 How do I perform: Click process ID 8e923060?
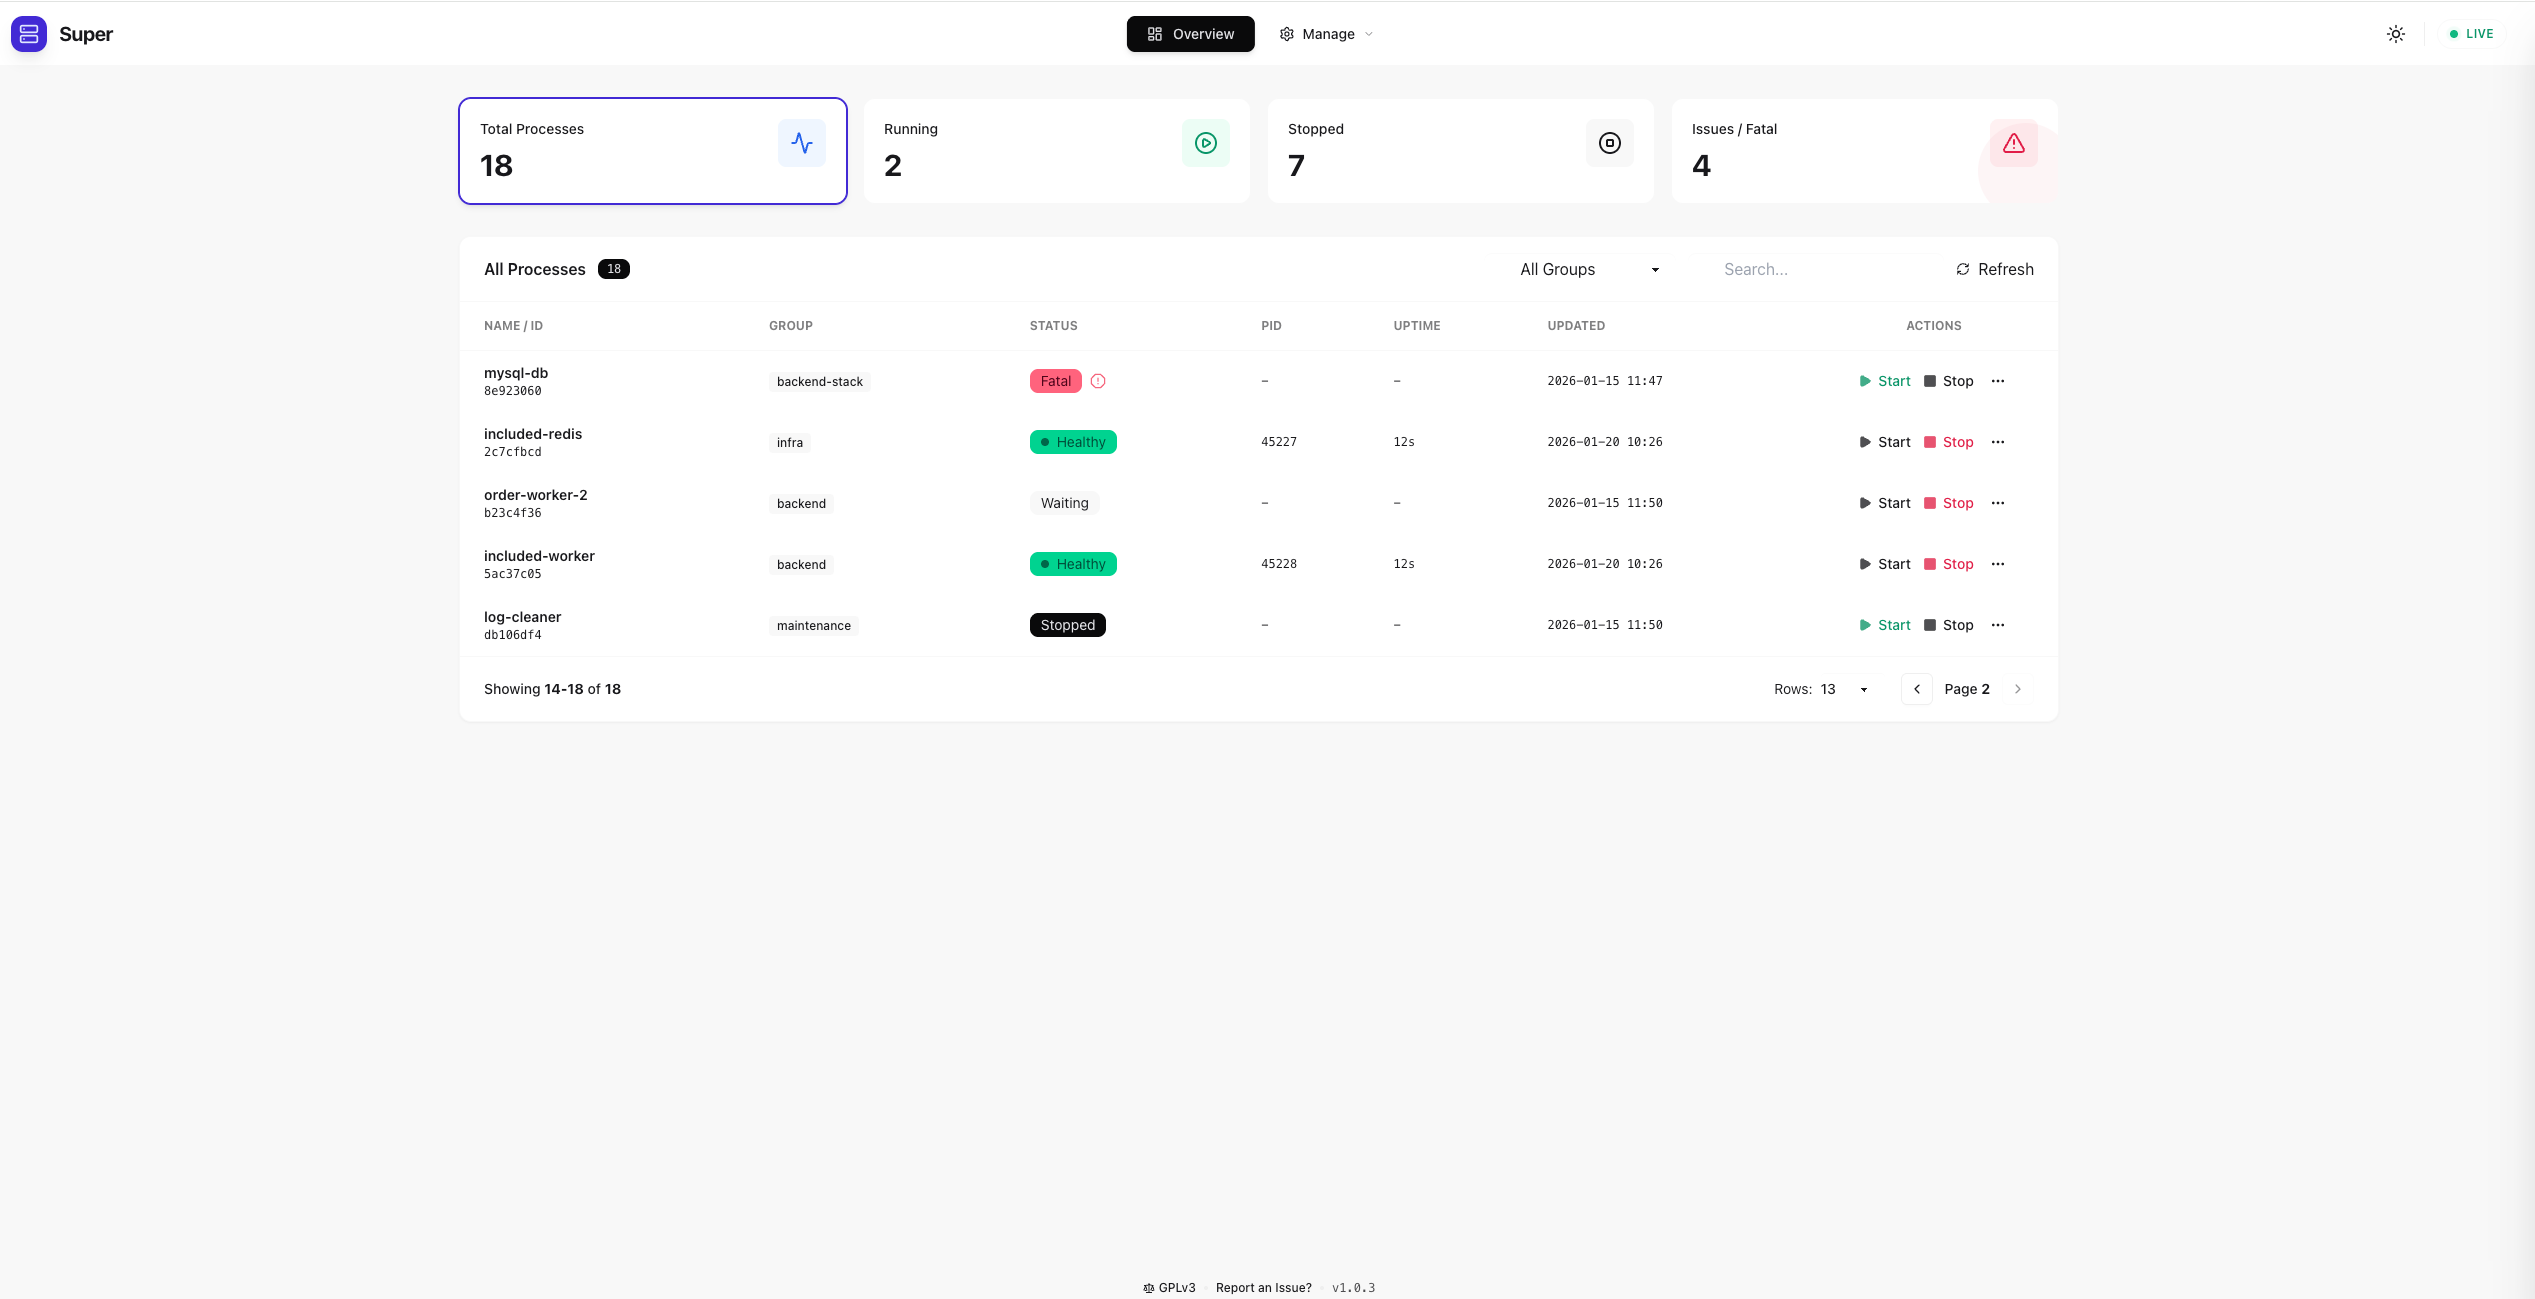(x=513, y=391)
